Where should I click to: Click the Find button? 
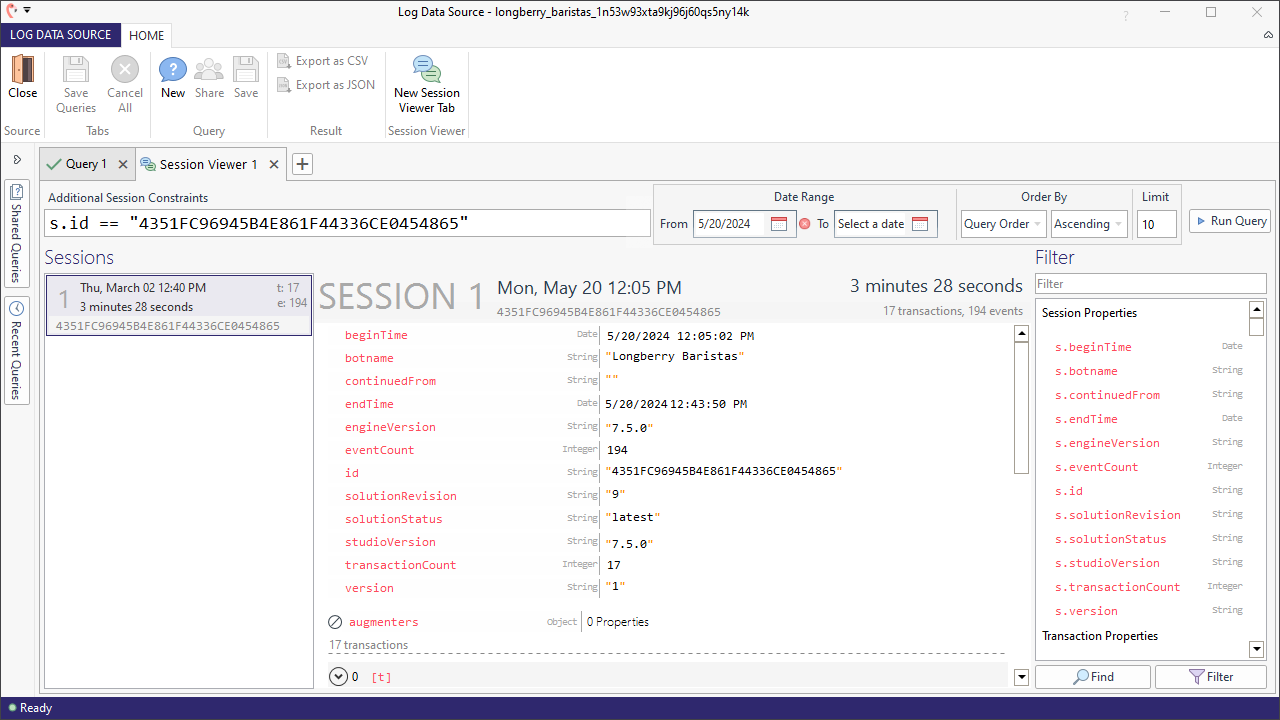[x=1092, y=677]
